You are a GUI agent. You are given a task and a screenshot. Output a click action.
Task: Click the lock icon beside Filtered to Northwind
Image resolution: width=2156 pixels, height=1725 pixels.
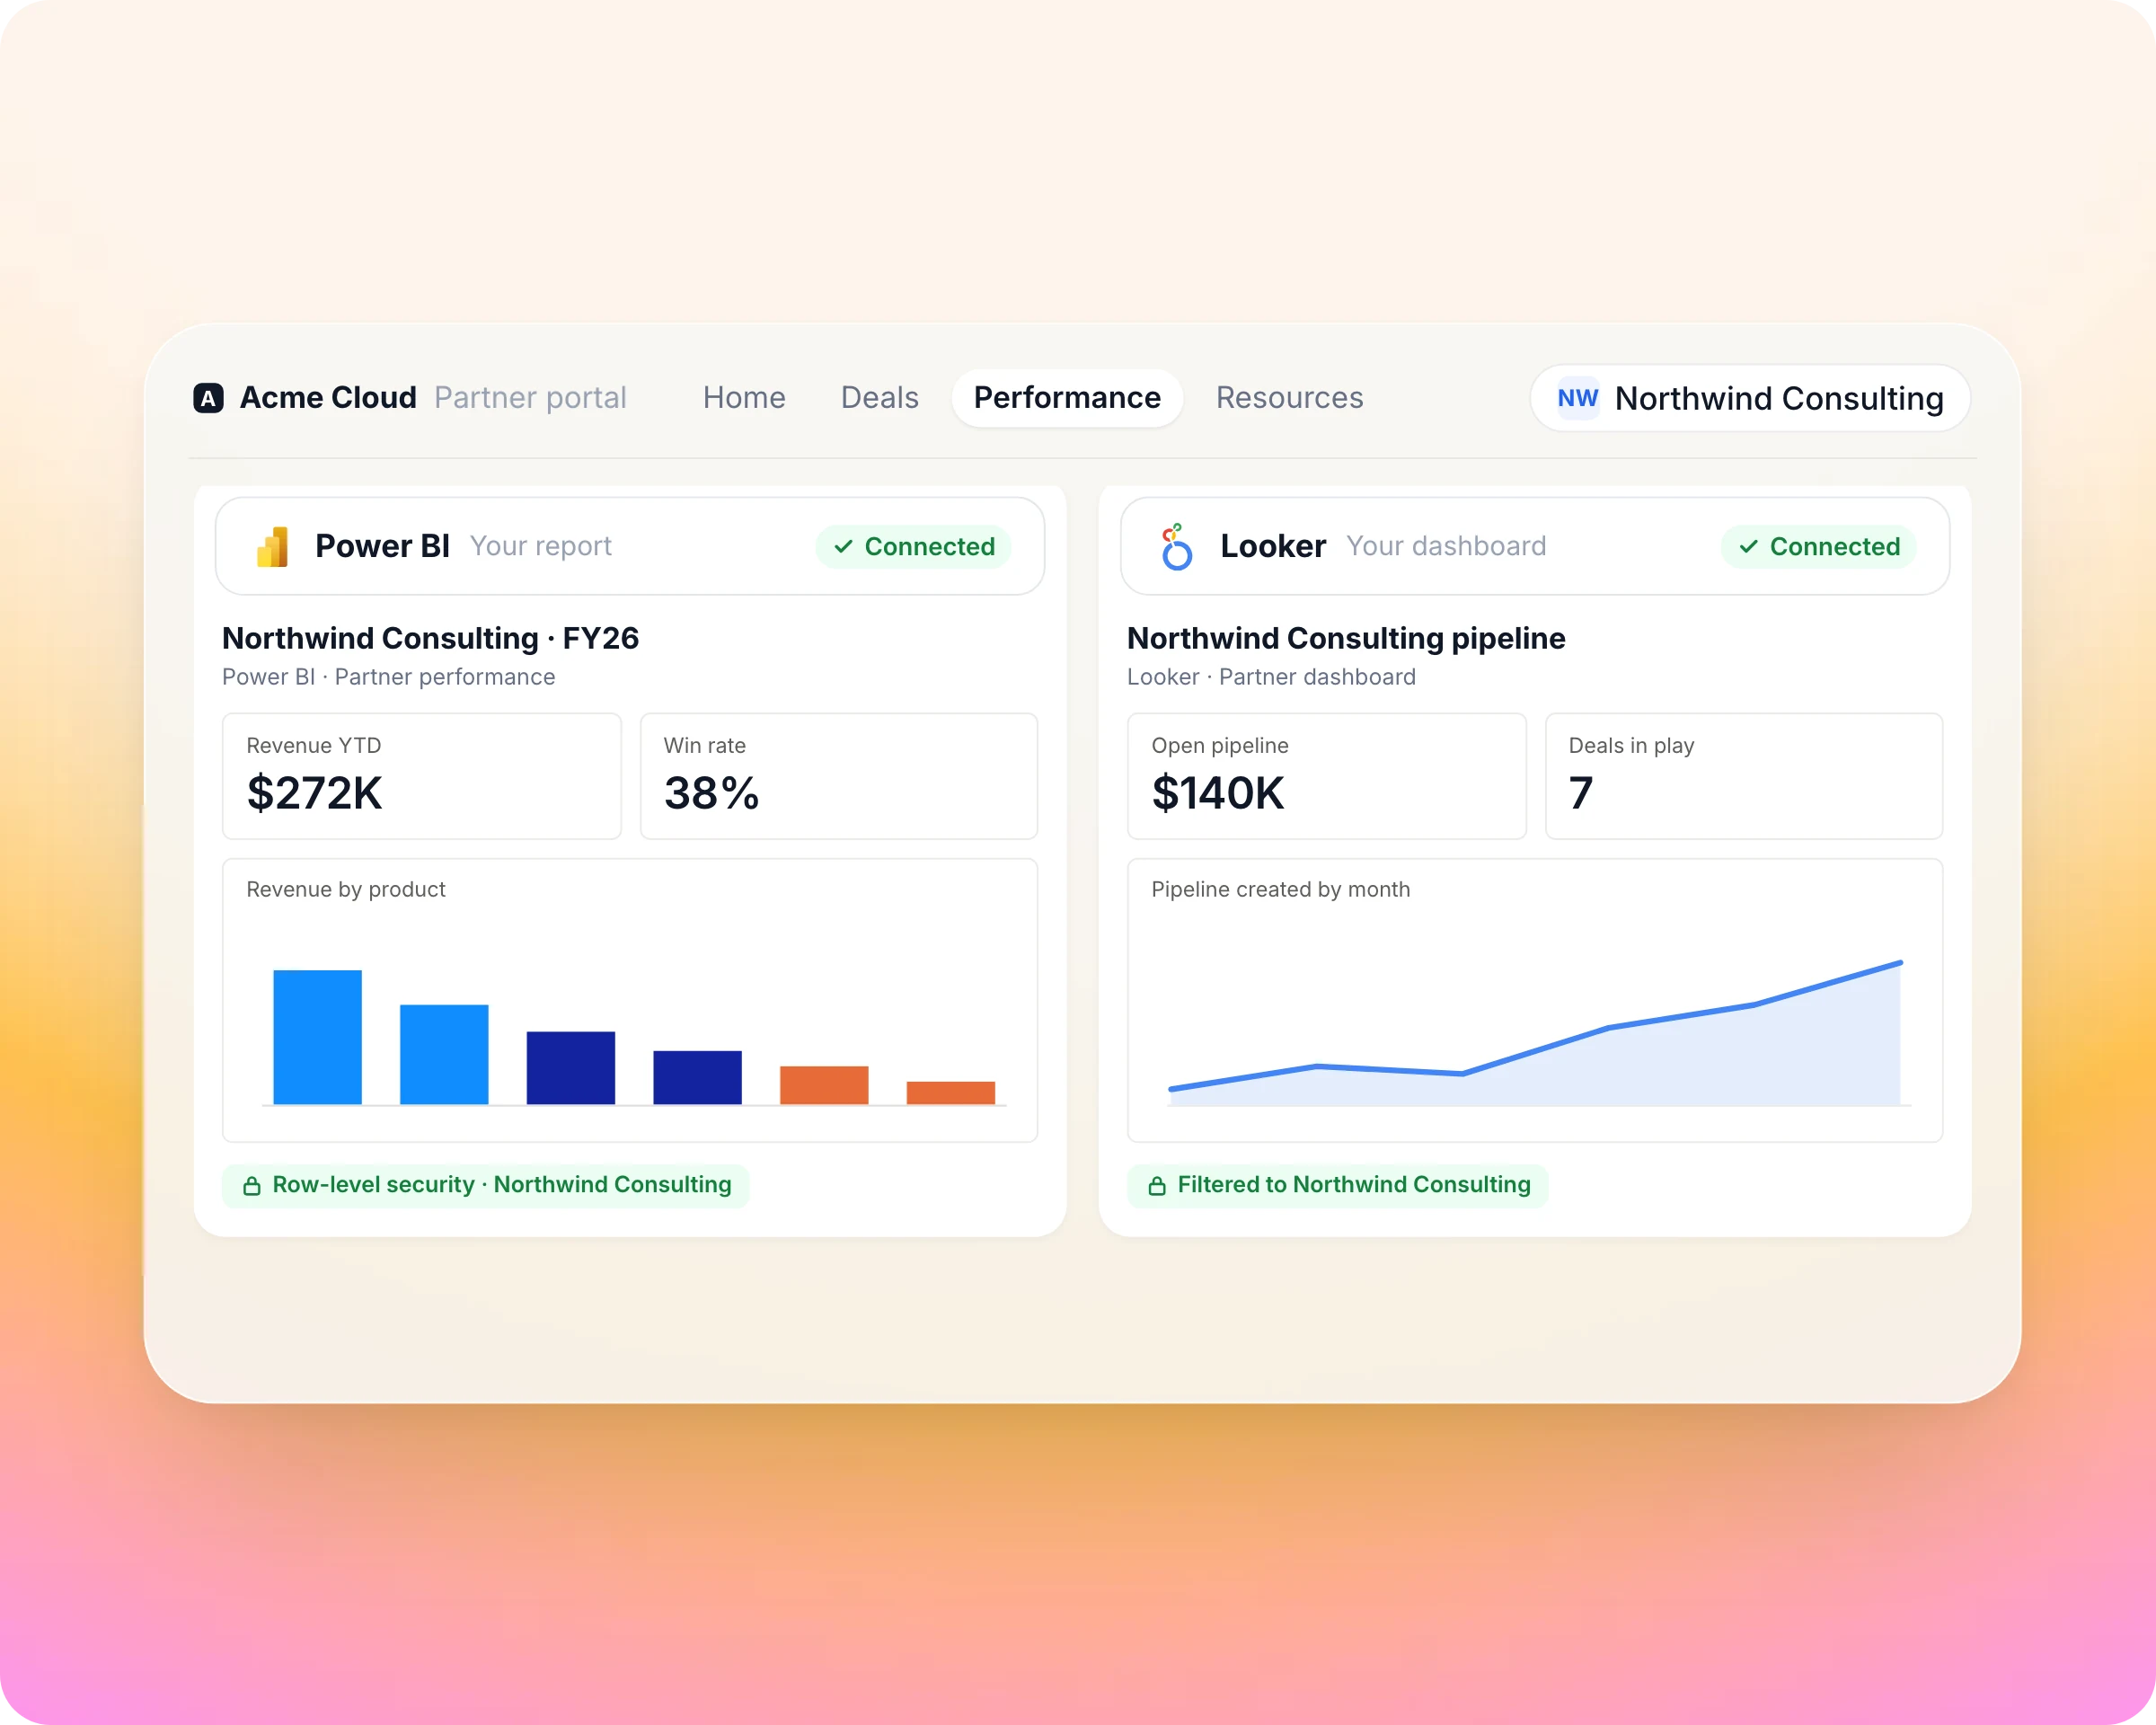[x=1157, y=1186]
